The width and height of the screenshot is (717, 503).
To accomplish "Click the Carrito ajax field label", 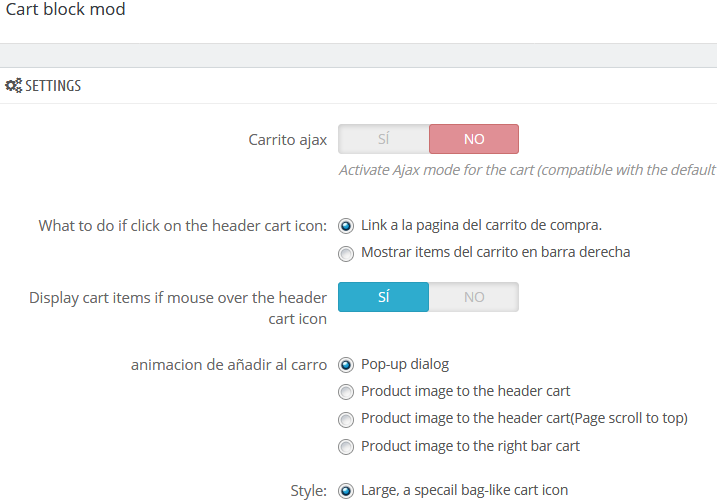I will 288,140.
